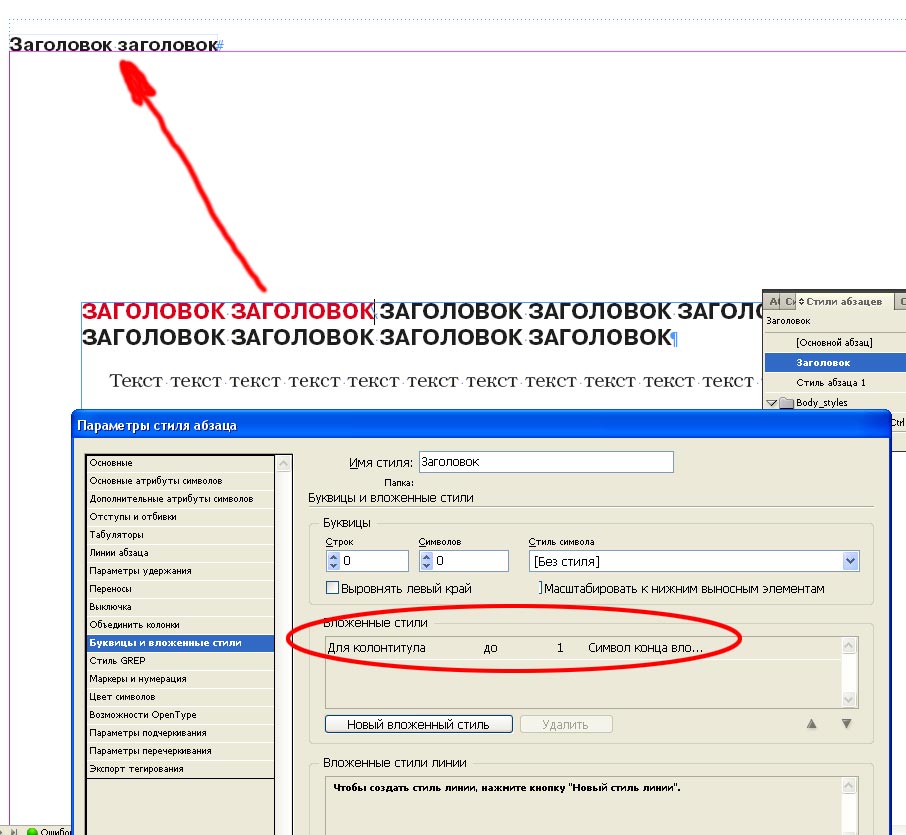Open the Стиль GREP category
Screen dimensions: 906x835
pyautogui.click(x=180, y=660)
